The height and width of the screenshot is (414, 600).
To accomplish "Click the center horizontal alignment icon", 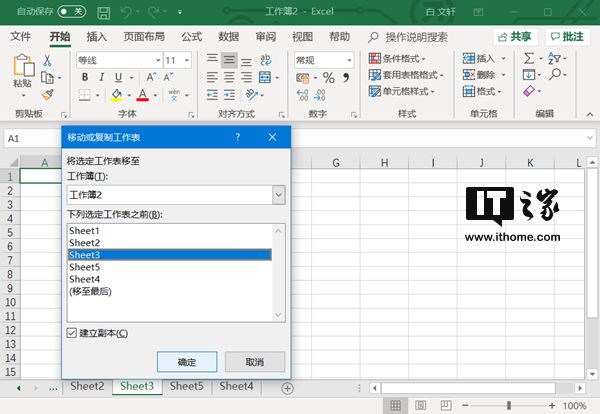I will click(x=229, y=77).
